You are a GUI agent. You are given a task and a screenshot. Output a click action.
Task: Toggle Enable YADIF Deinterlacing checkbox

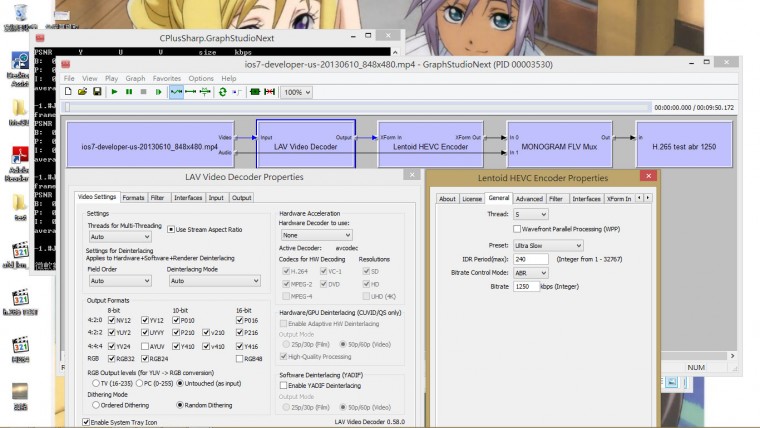click(284, 385)
